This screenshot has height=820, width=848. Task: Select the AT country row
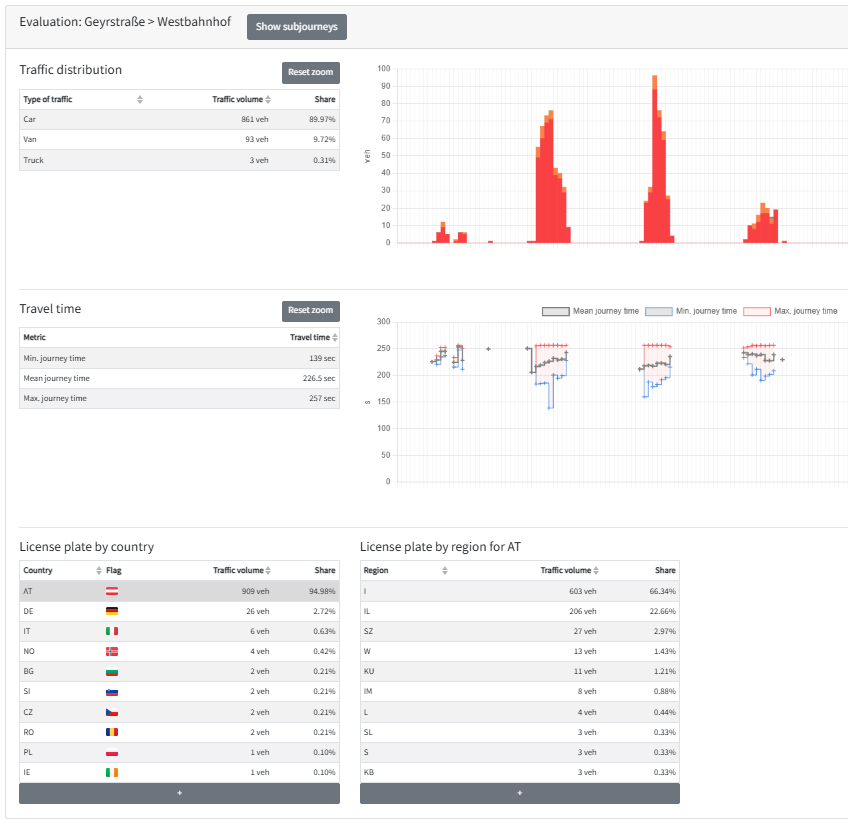(180, 591)
